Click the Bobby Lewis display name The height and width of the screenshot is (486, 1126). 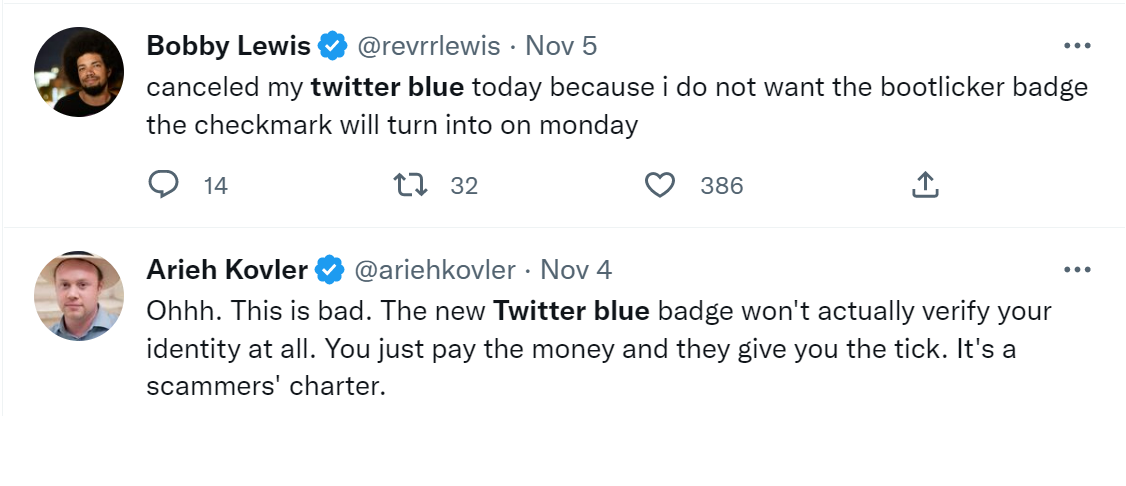coord(228,46)
